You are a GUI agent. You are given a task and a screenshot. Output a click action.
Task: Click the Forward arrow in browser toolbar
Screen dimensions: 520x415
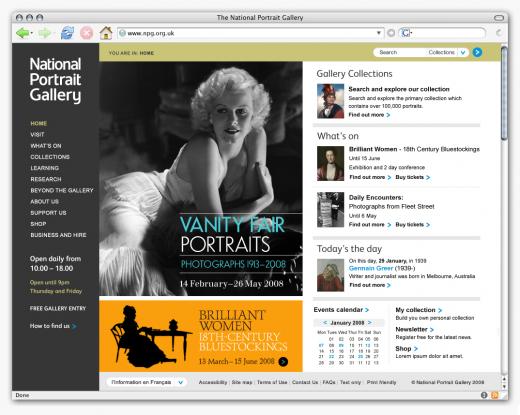point(44,33)
